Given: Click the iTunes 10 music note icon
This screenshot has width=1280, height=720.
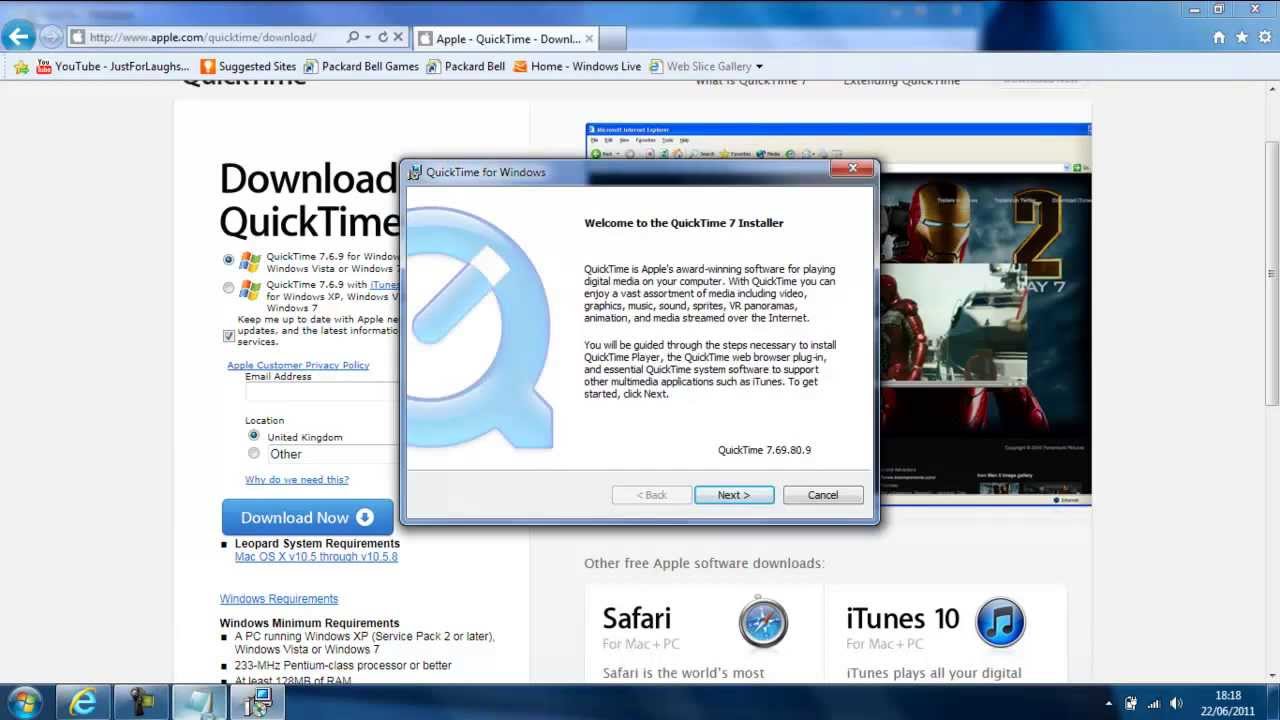Looking at the screenshot, I should [x=1000, y=621].
